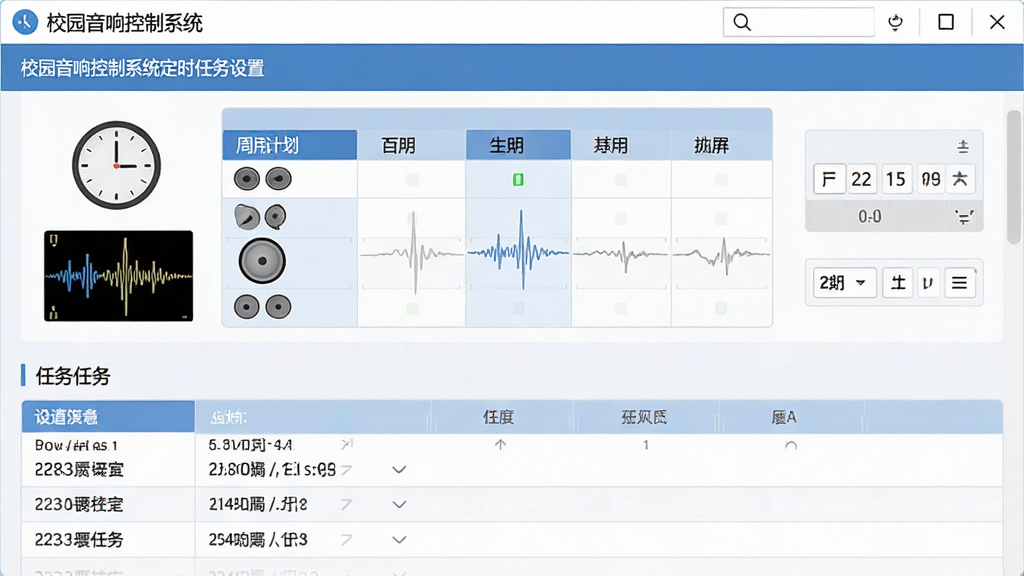Click the arc icon in the 属A column

point(791,445)
